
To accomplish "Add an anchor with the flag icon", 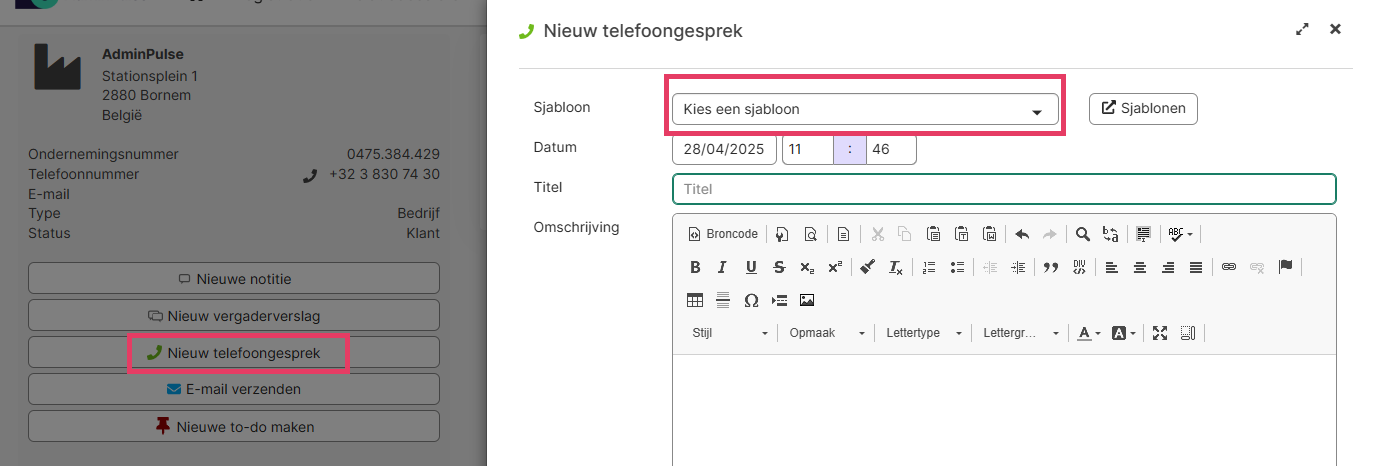I will pyautogui.click(x=1286, y=267).
